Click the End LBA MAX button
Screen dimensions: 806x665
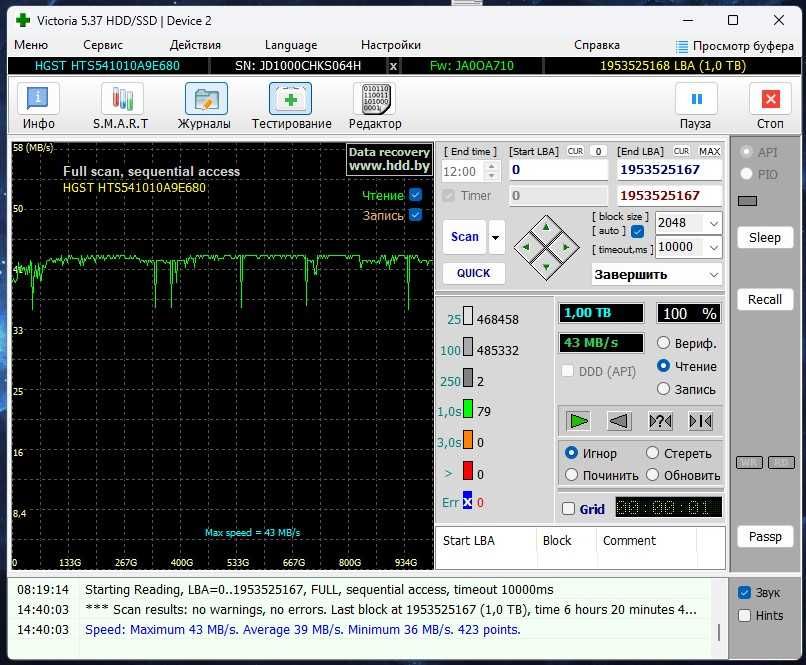coord(709,151)
